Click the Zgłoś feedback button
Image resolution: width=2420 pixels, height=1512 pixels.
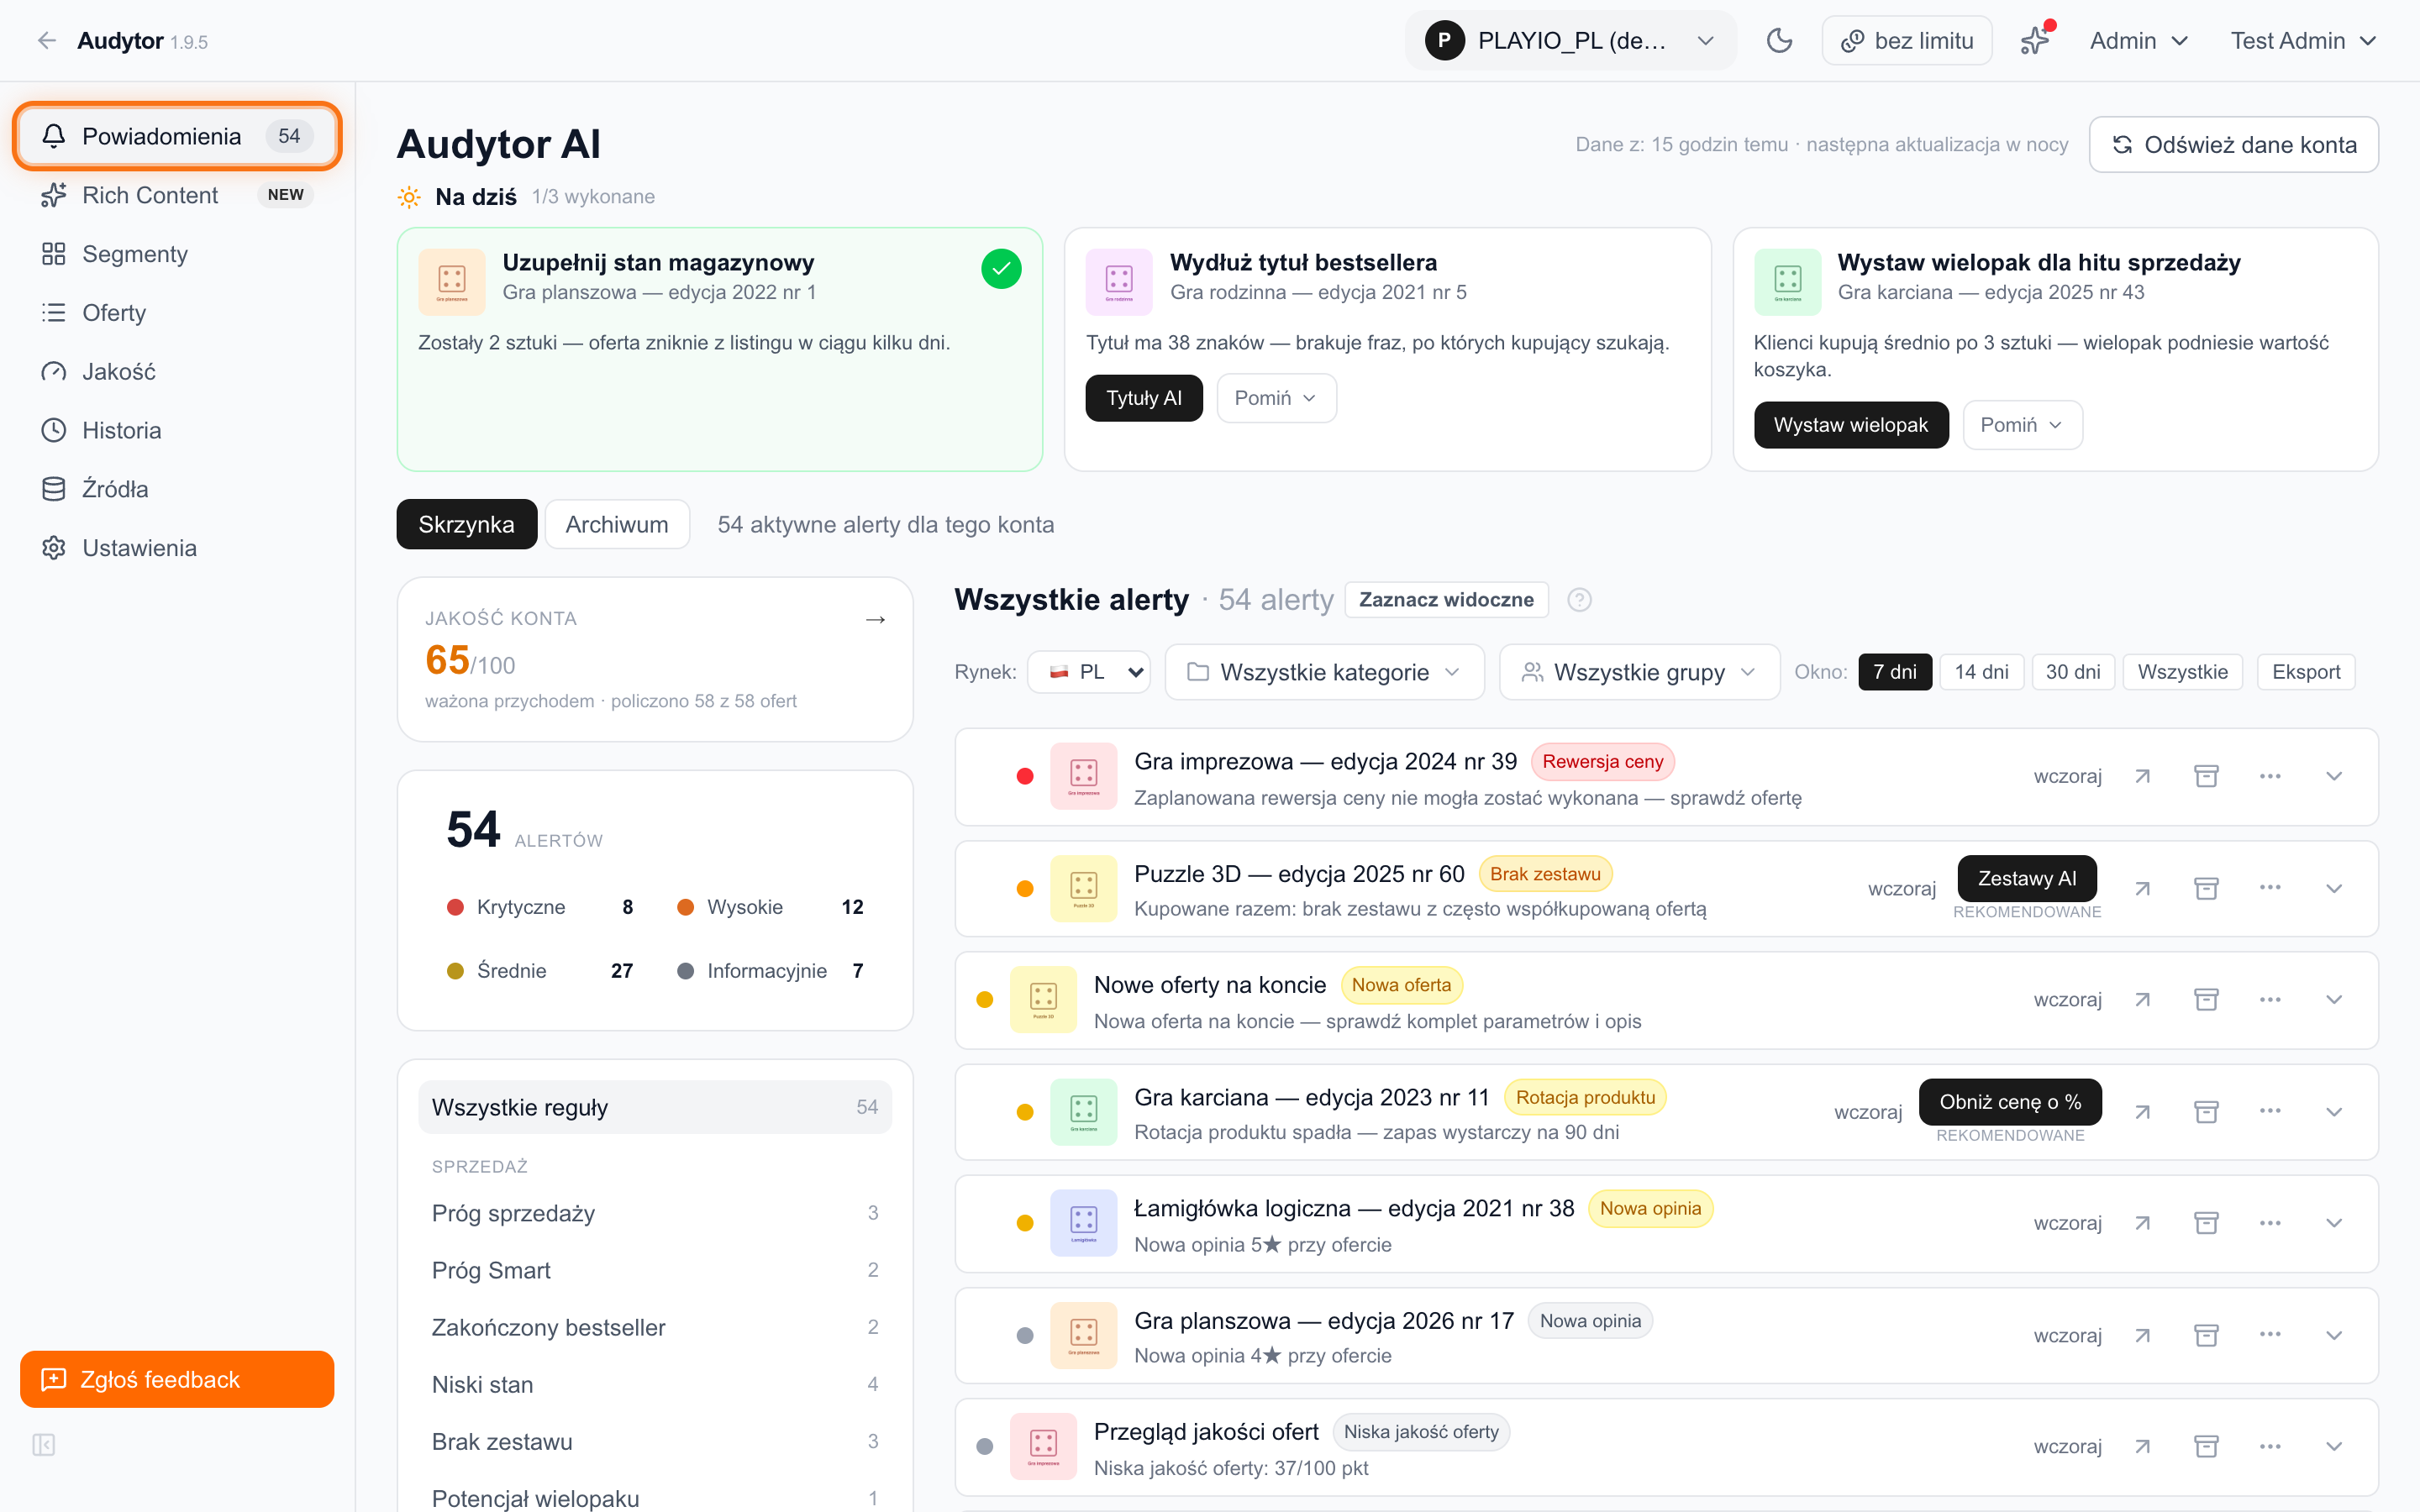177,1379
